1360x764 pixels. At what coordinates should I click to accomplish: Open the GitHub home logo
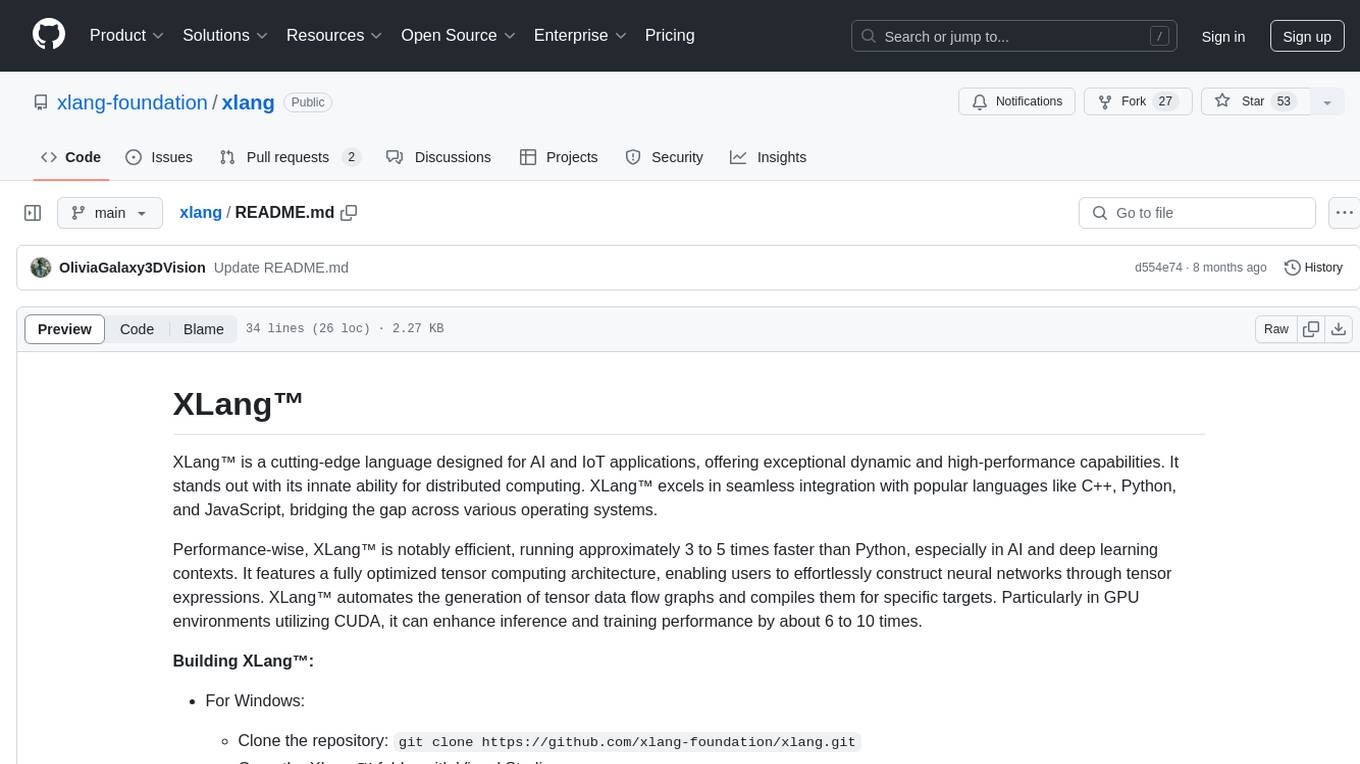click(49, 35)
